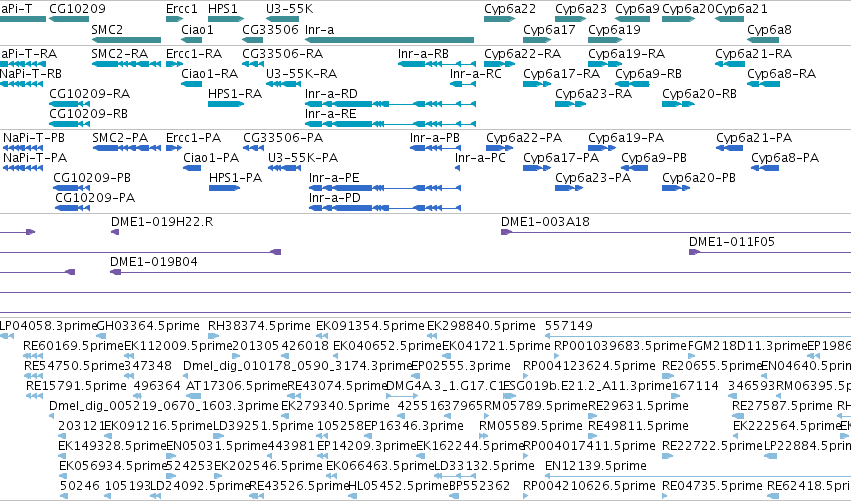This screenshot has height=501, width=851.
Task: Select the RE20655.5prime EST marker
Action: click(x=668, y=376)
